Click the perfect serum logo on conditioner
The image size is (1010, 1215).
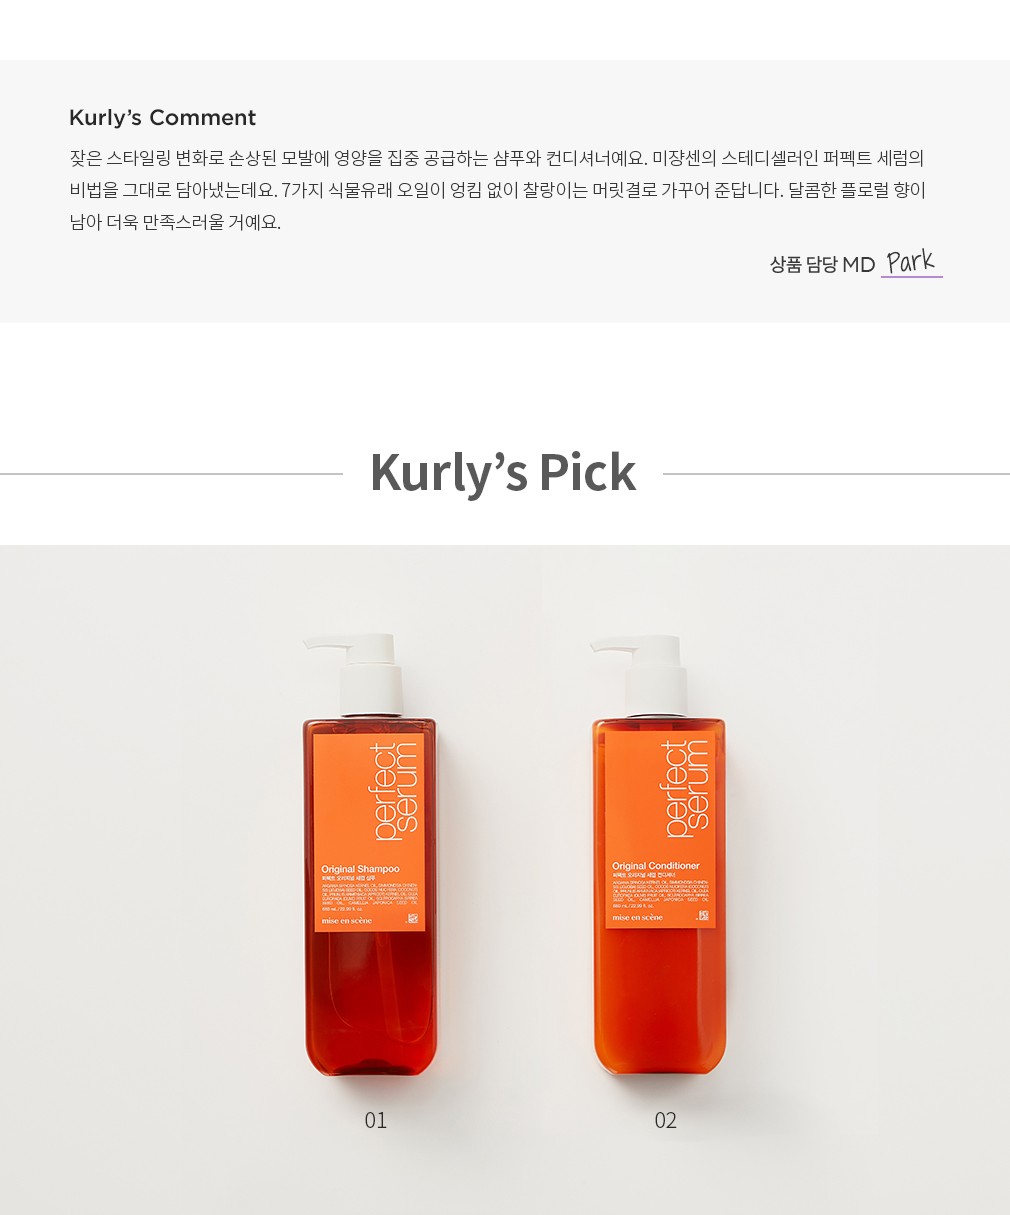[x=685, y=788]
